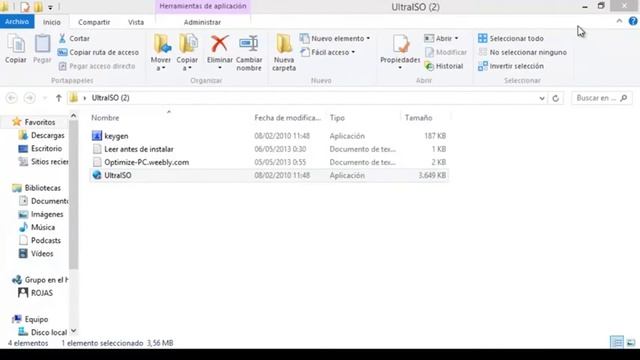
Task: Open address bar history dropdown
Action: (x=542, y=98)
